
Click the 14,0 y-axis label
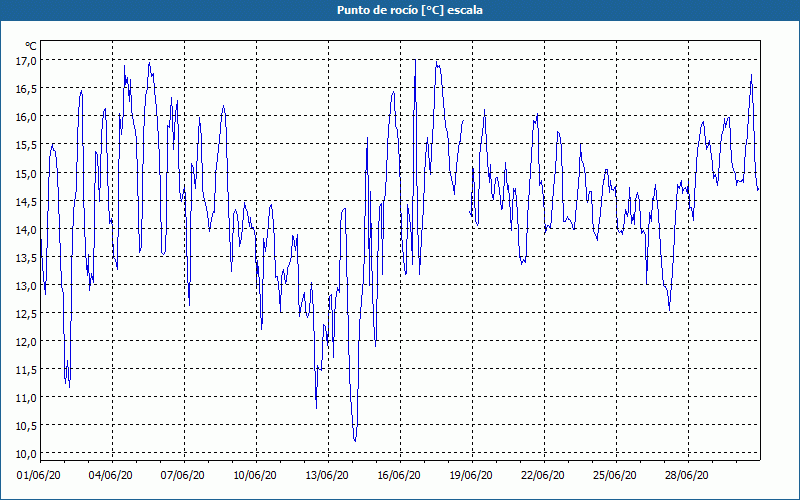coord(27,229)
